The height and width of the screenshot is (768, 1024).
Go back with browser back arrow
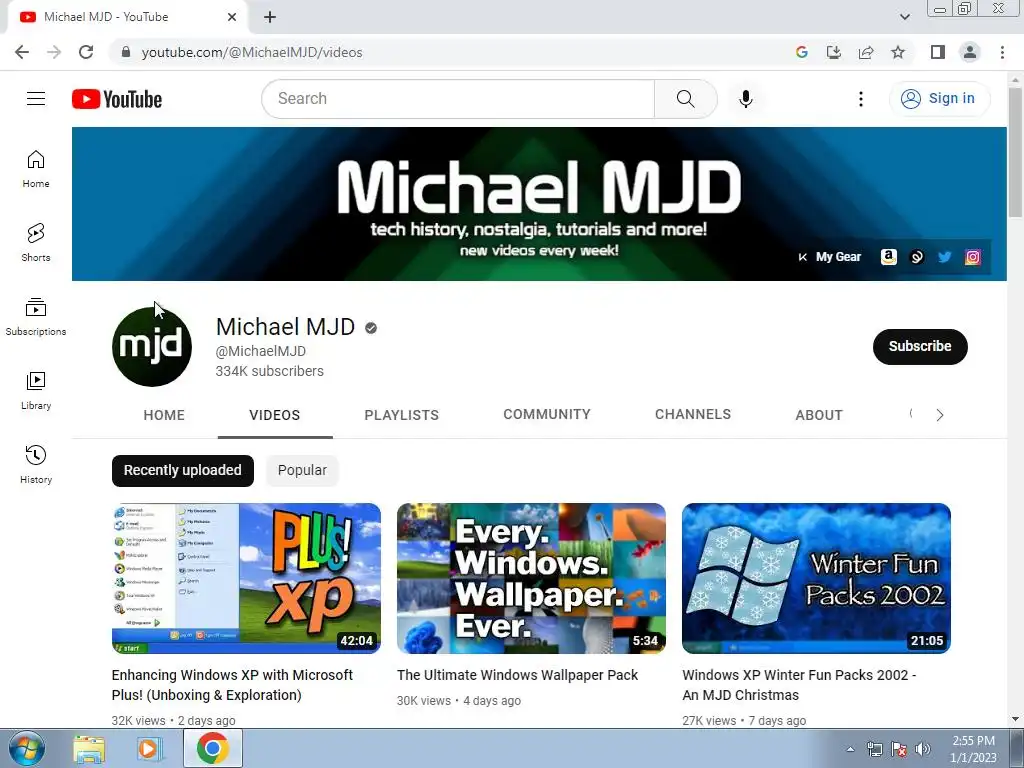point(22,52)
